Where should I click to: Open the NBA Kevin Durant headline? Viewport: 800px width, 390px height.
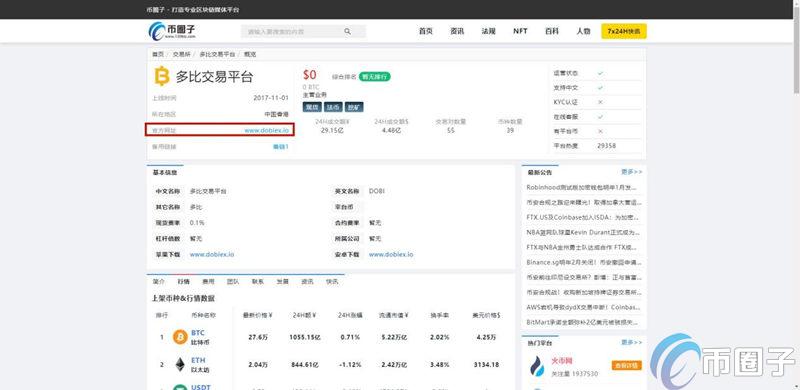(584, 232)
